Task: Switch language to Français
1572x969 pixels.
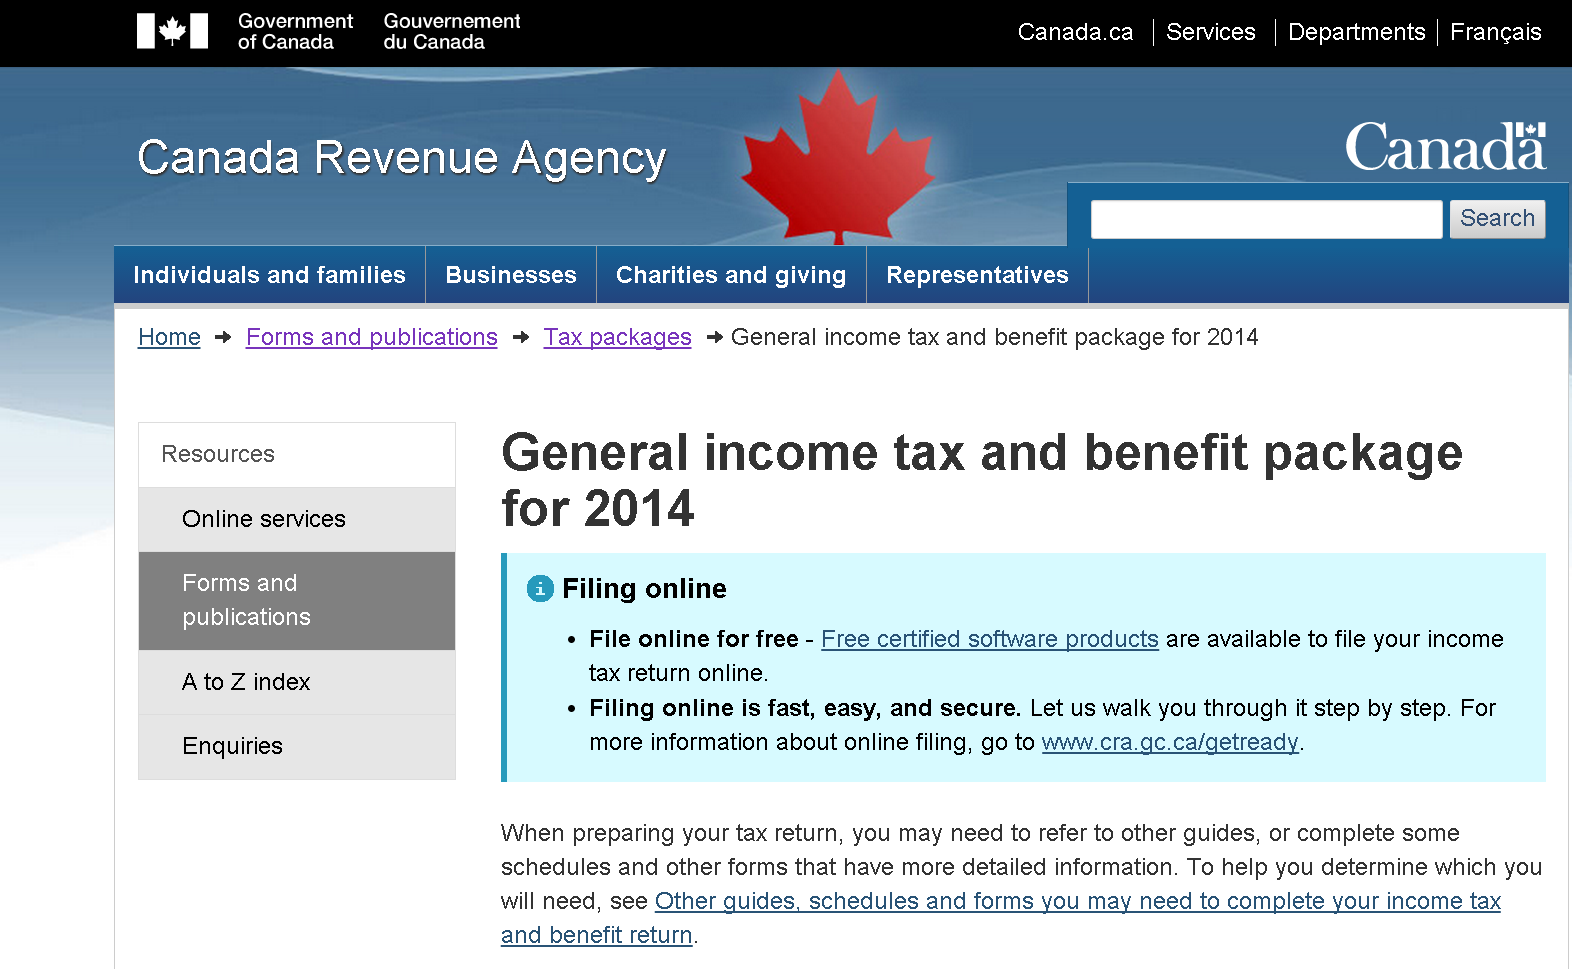Action: click(1495, 32)
